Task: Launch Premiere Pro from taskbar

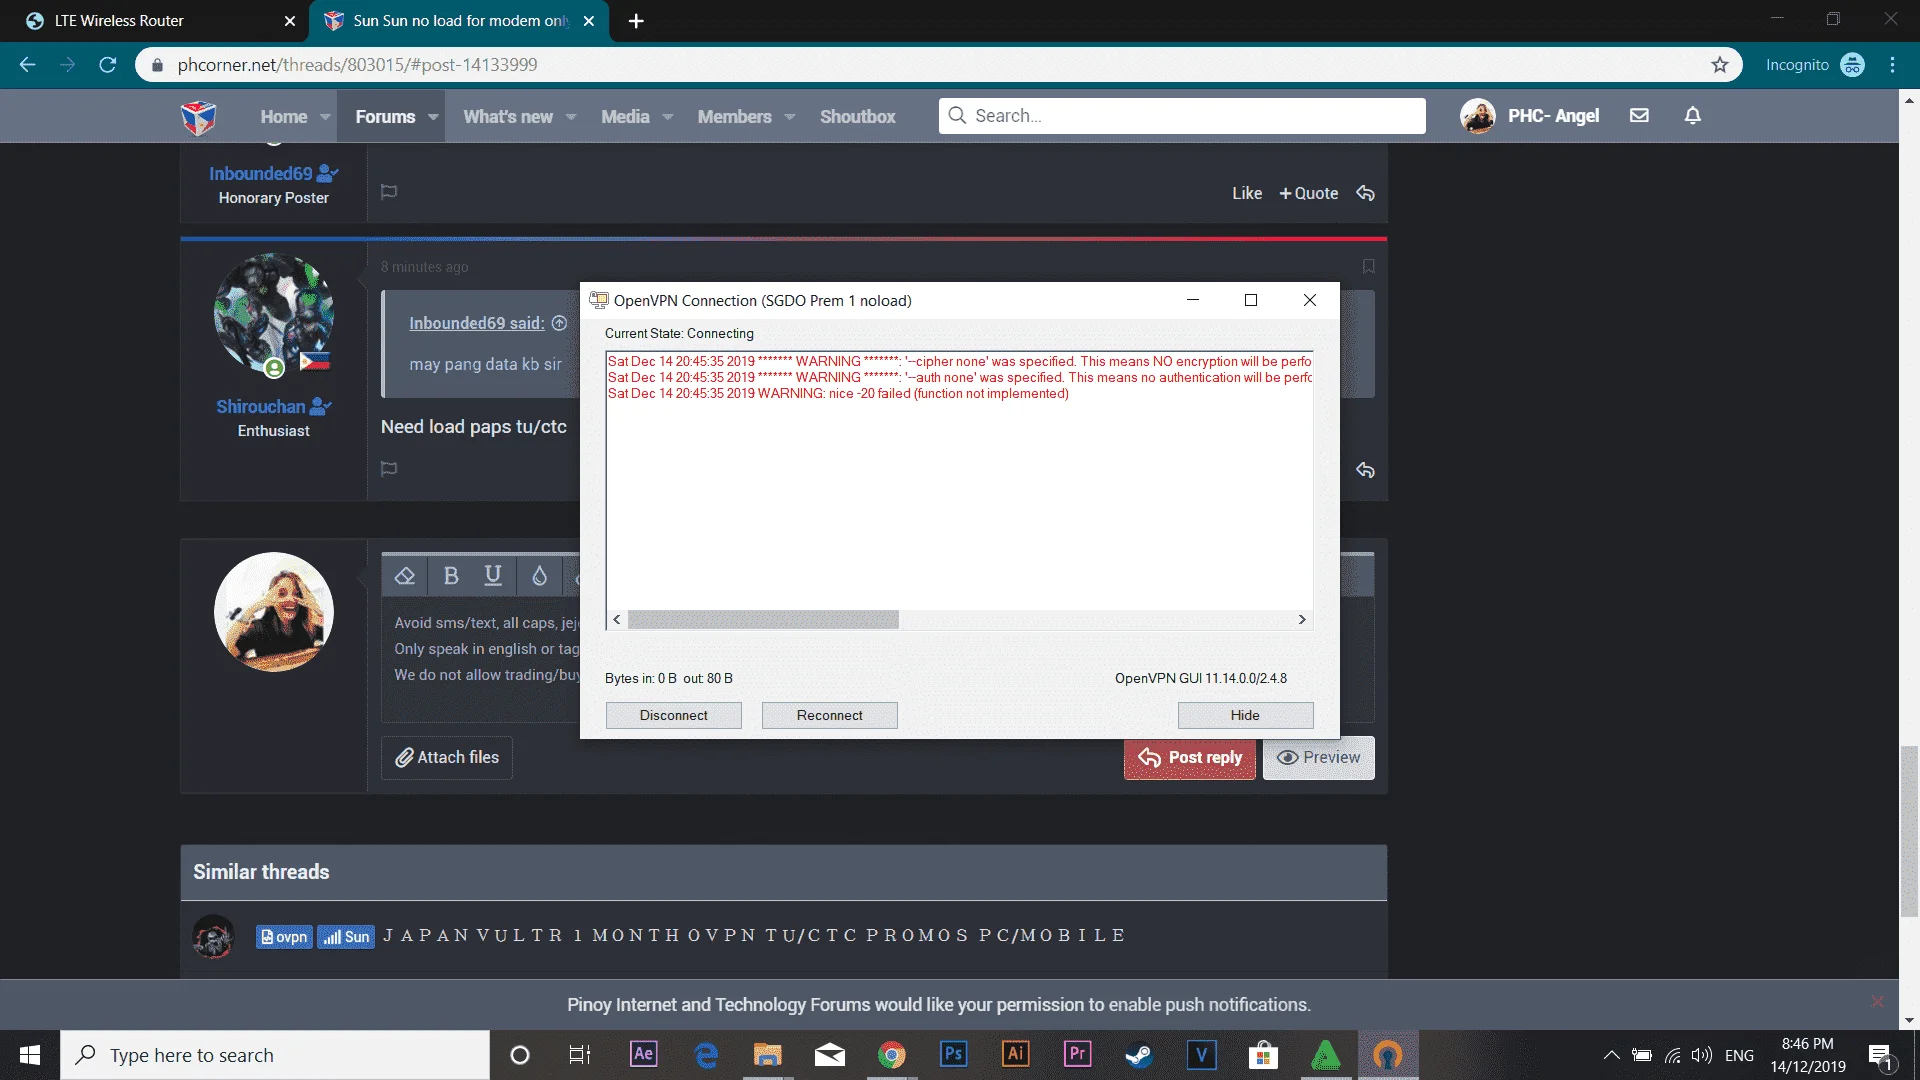Action: pyautogui.click(x=1077, y=1055)
